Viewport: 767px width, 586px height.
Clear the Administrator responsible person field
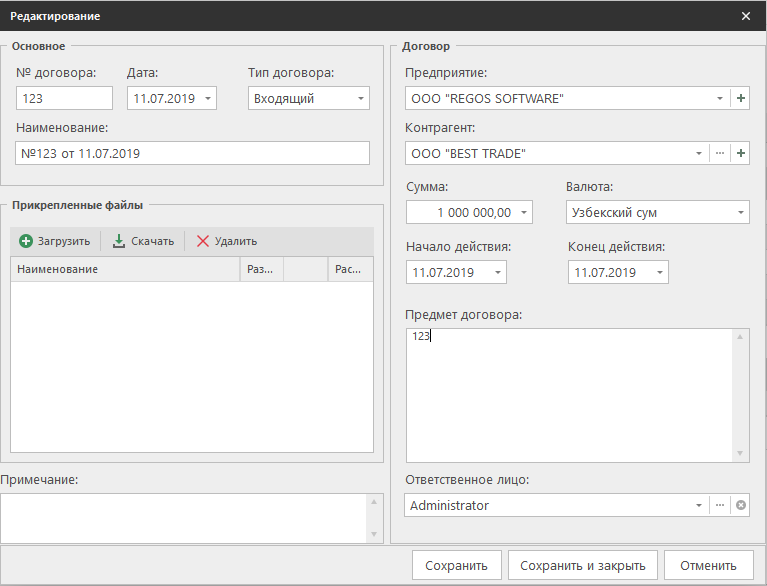[x=740, y=505]
